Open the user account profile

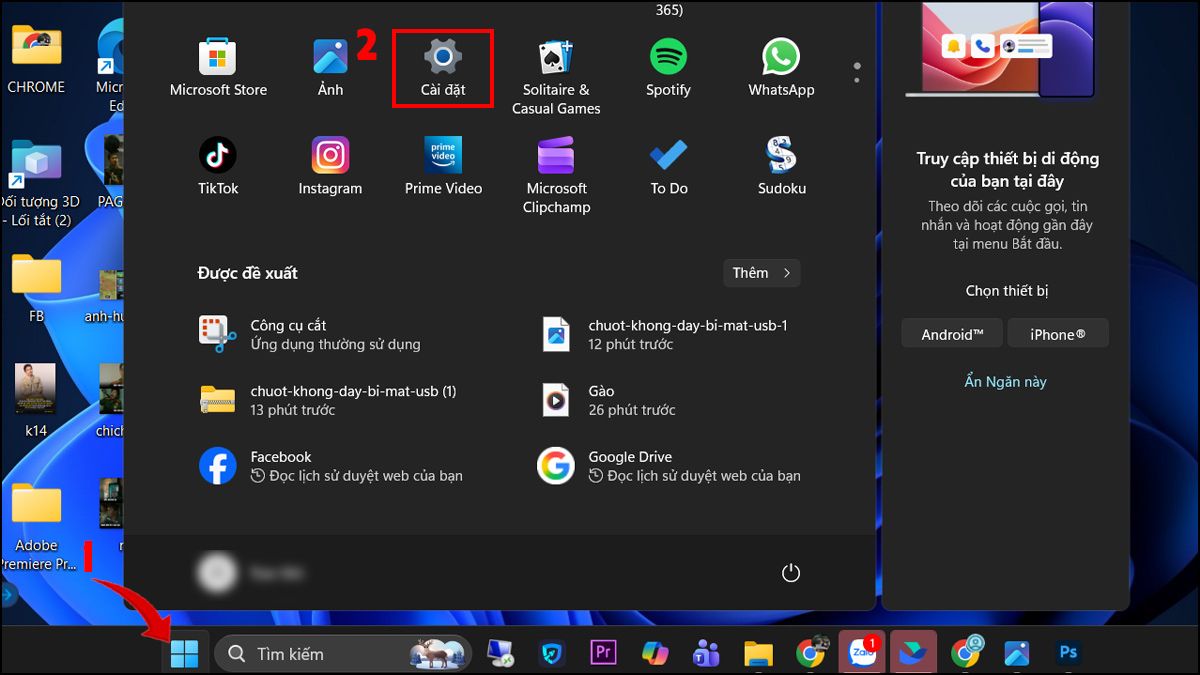[x=252, y=573]
